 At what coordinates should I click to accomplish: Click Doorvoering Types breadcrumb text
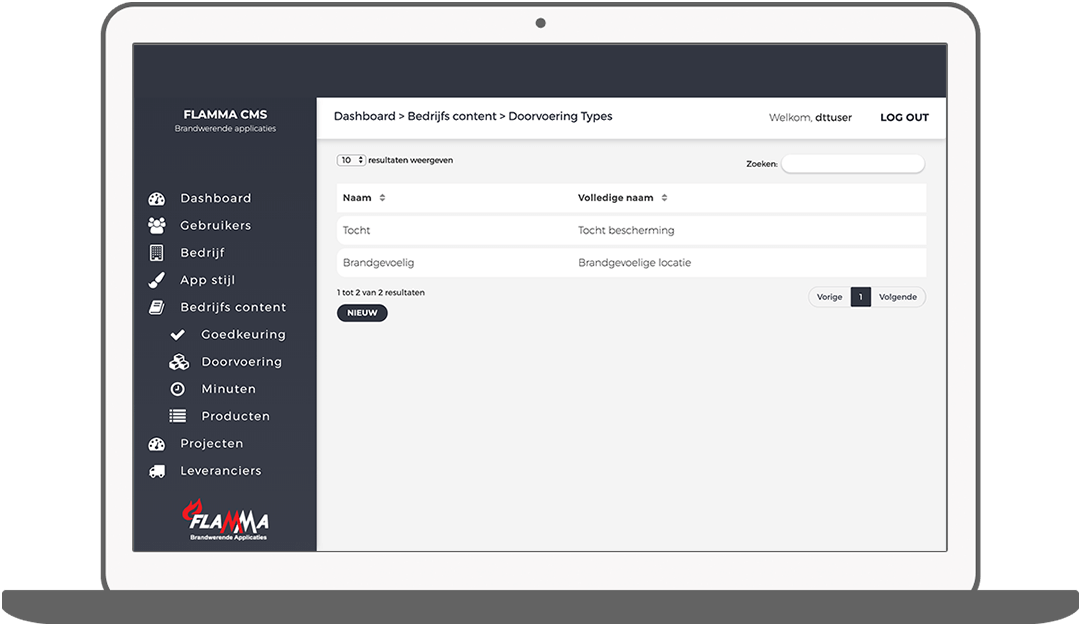560,117
